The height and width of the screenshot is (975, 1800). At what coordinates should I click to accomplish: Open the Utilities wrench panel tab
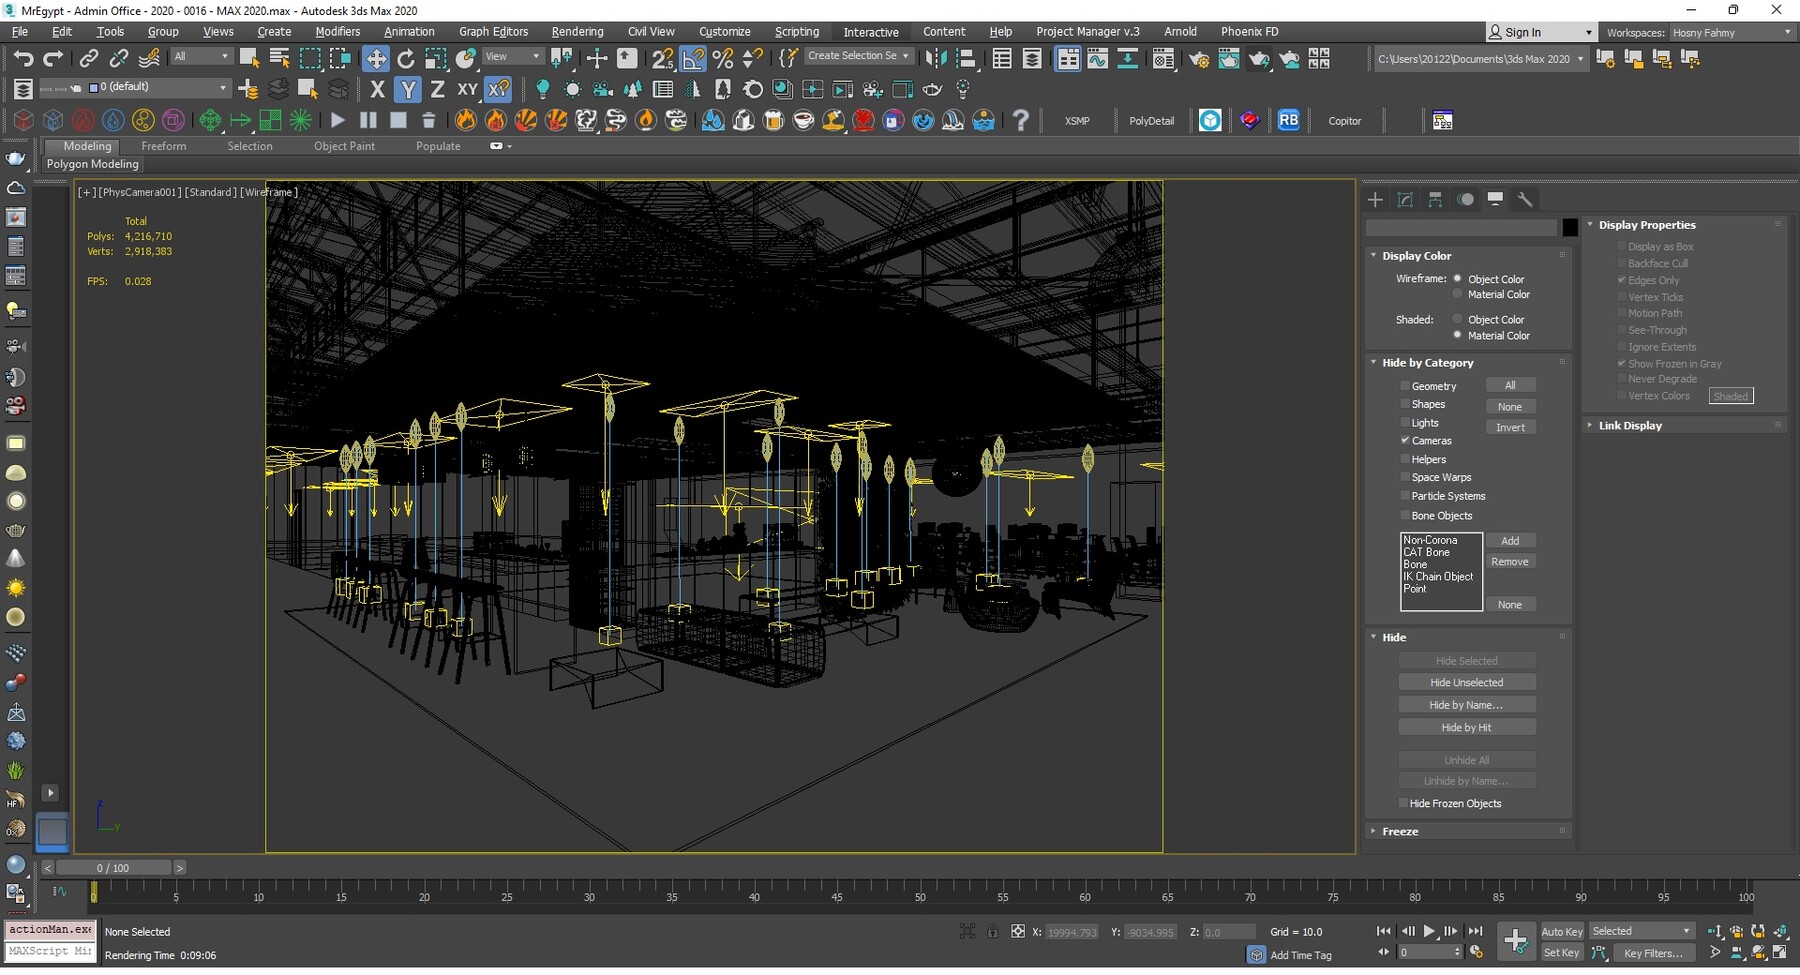point(1525,200)
